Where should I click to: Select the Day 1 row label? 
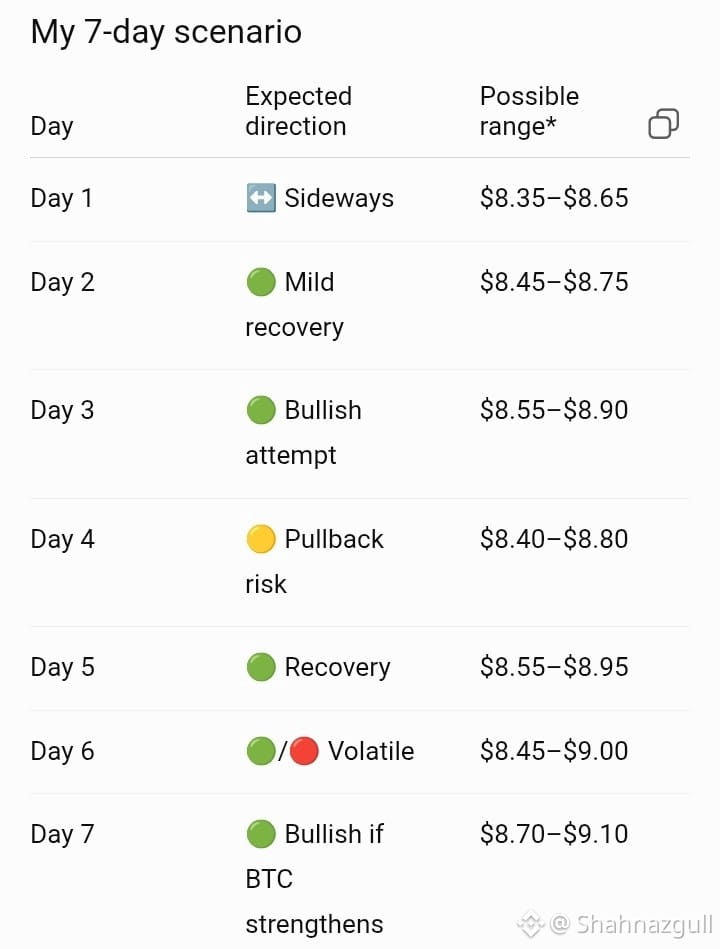pyautogui.click(x=61, y=199)
